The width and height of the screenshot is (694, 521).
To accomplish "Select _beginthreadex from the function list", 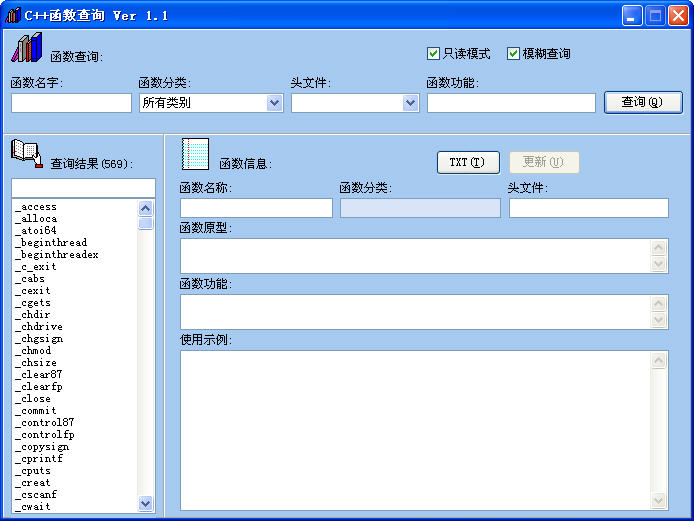I will pyautogui.click(x=57, y=255).
